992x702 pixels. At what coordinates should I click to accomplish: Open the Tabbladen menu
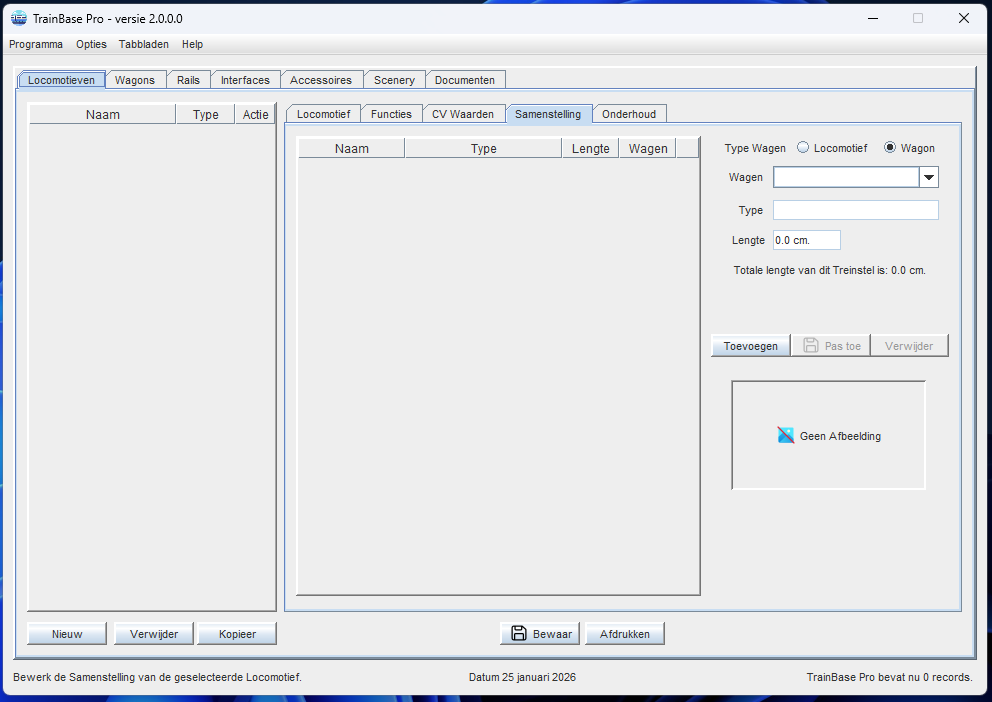(x=144, y=44)
